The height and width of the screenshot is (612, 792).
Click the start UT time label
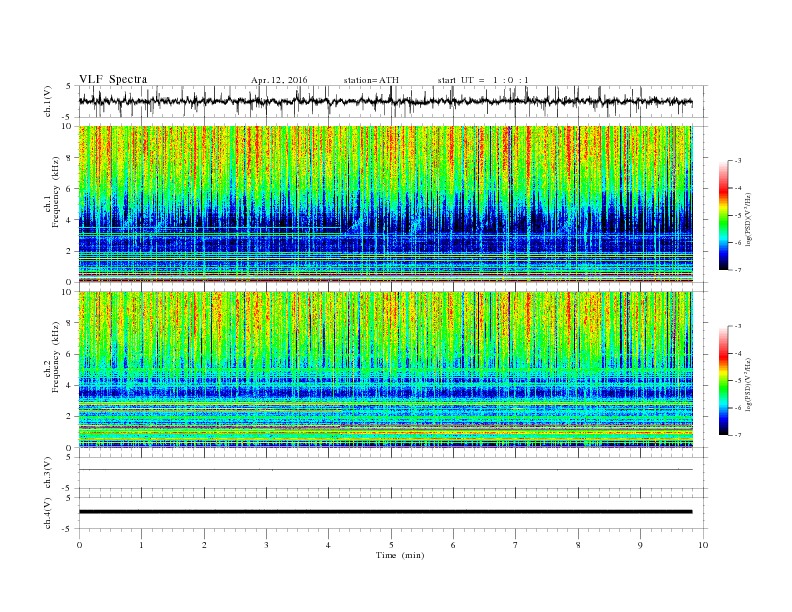coord(483,80)
